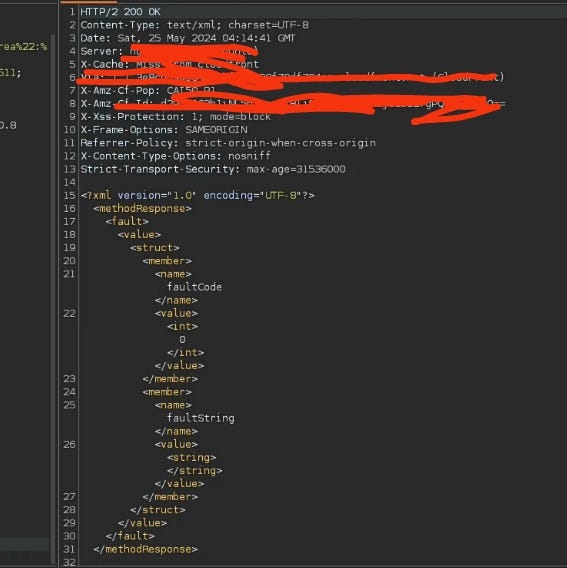Select the max-age=31536000 value
Image resolution: width=567 pixels, height=568 pixels.
296,169
